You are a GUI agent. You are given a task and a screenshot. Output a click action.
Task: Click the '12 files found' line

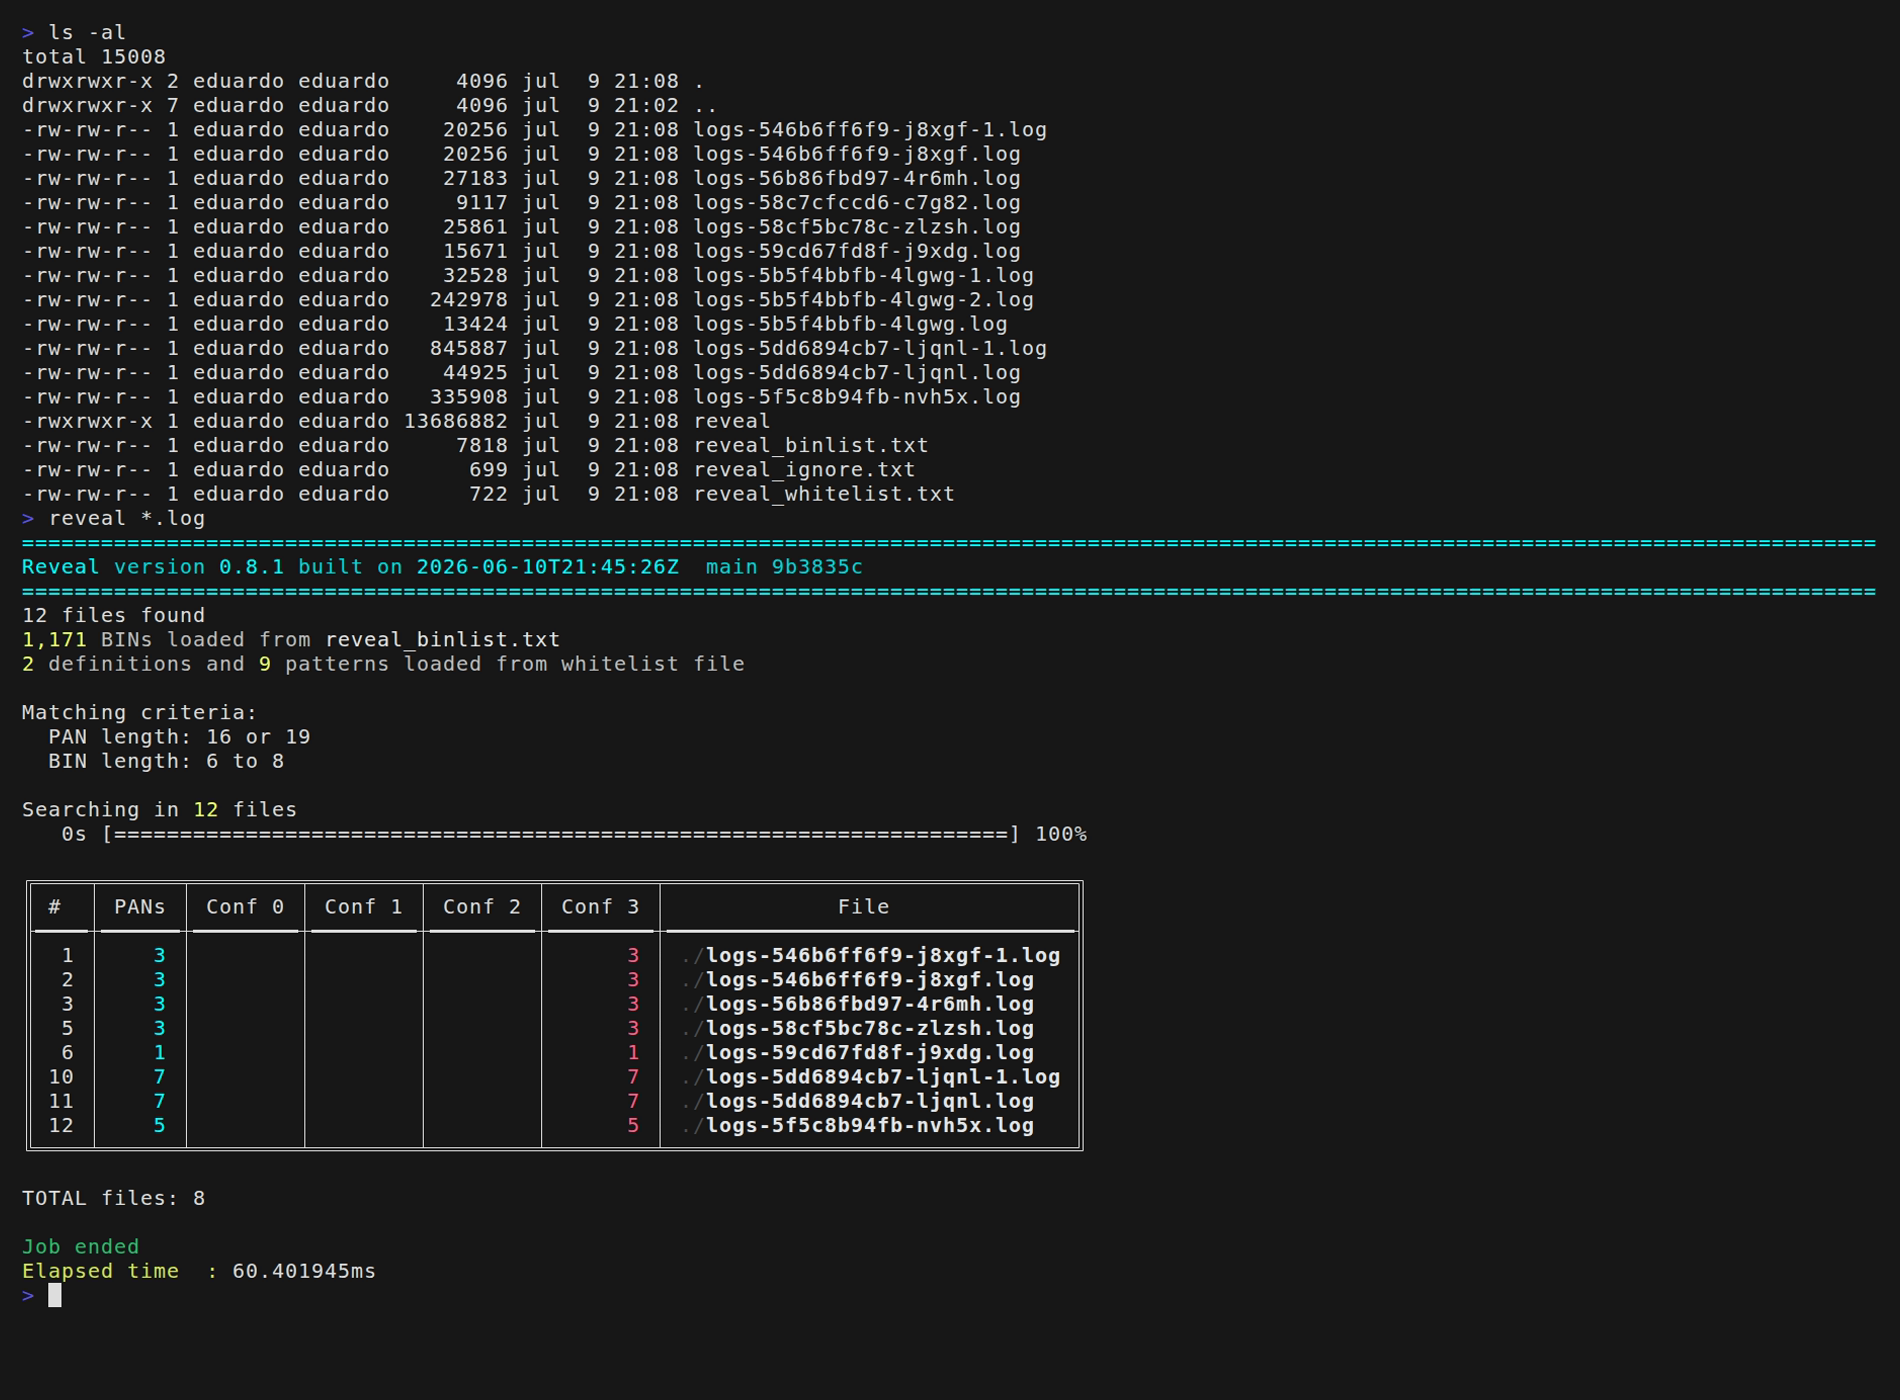114,615
